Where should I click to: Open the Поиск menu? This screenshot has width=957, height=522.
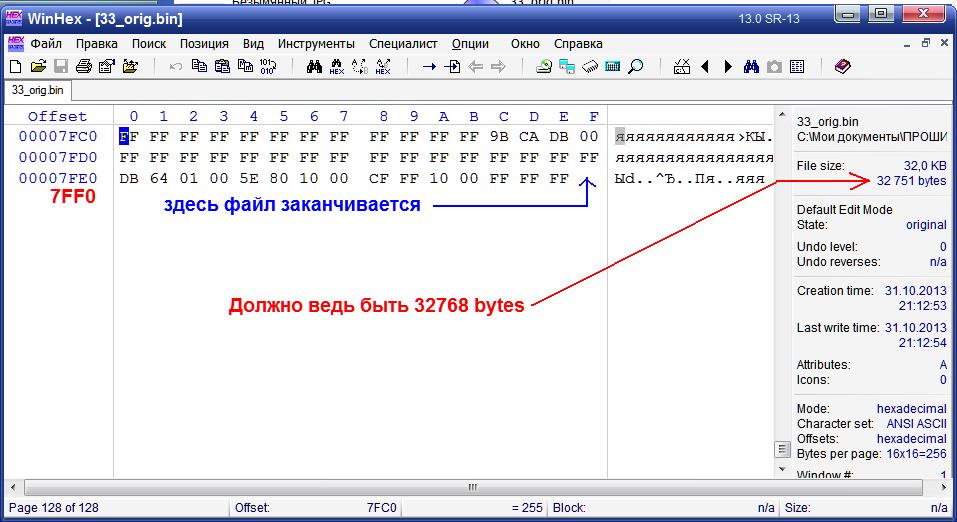[x=149, y=44]
